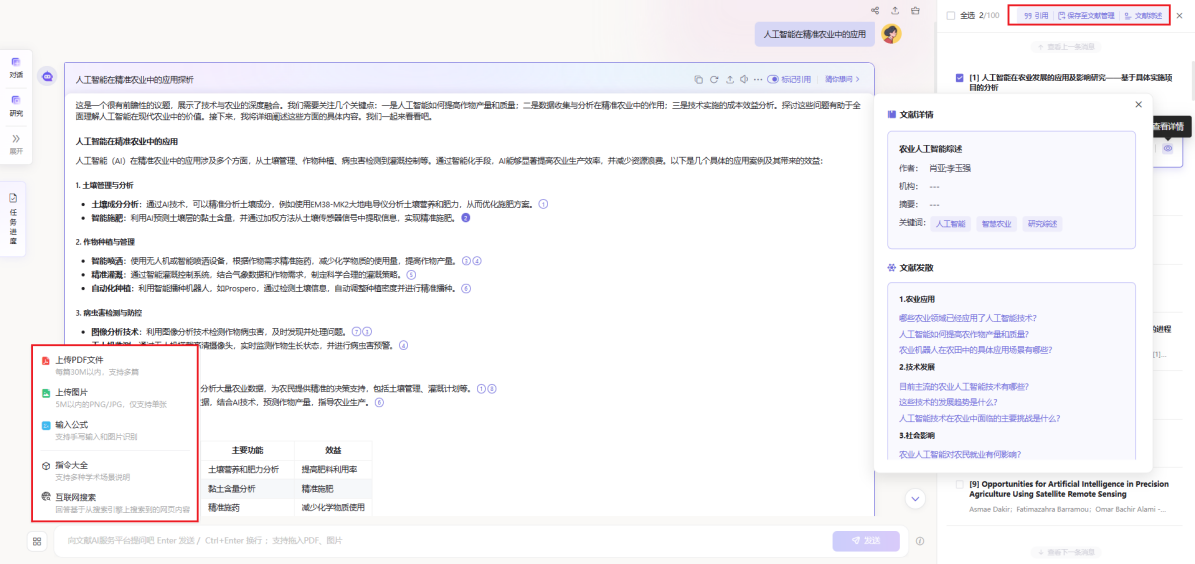Choose 互联网搜索 from the menu
This screenshot has width=1195, height=564.
[76, 497]
